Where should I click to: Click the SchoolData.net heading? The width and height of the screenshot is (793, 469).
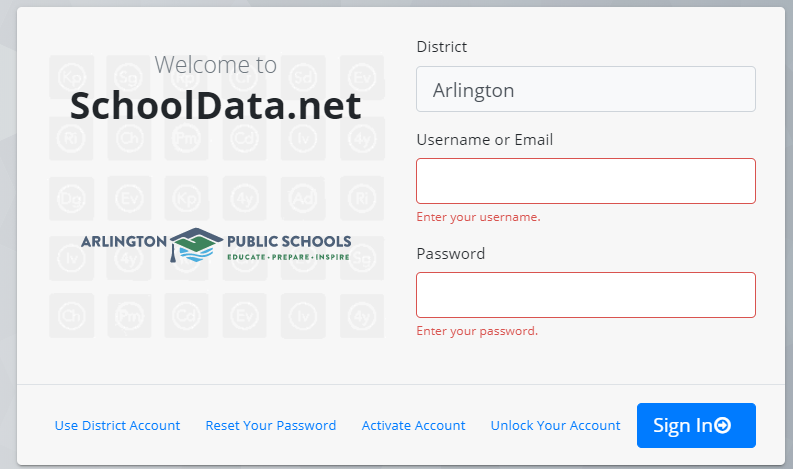pos(216,105)
